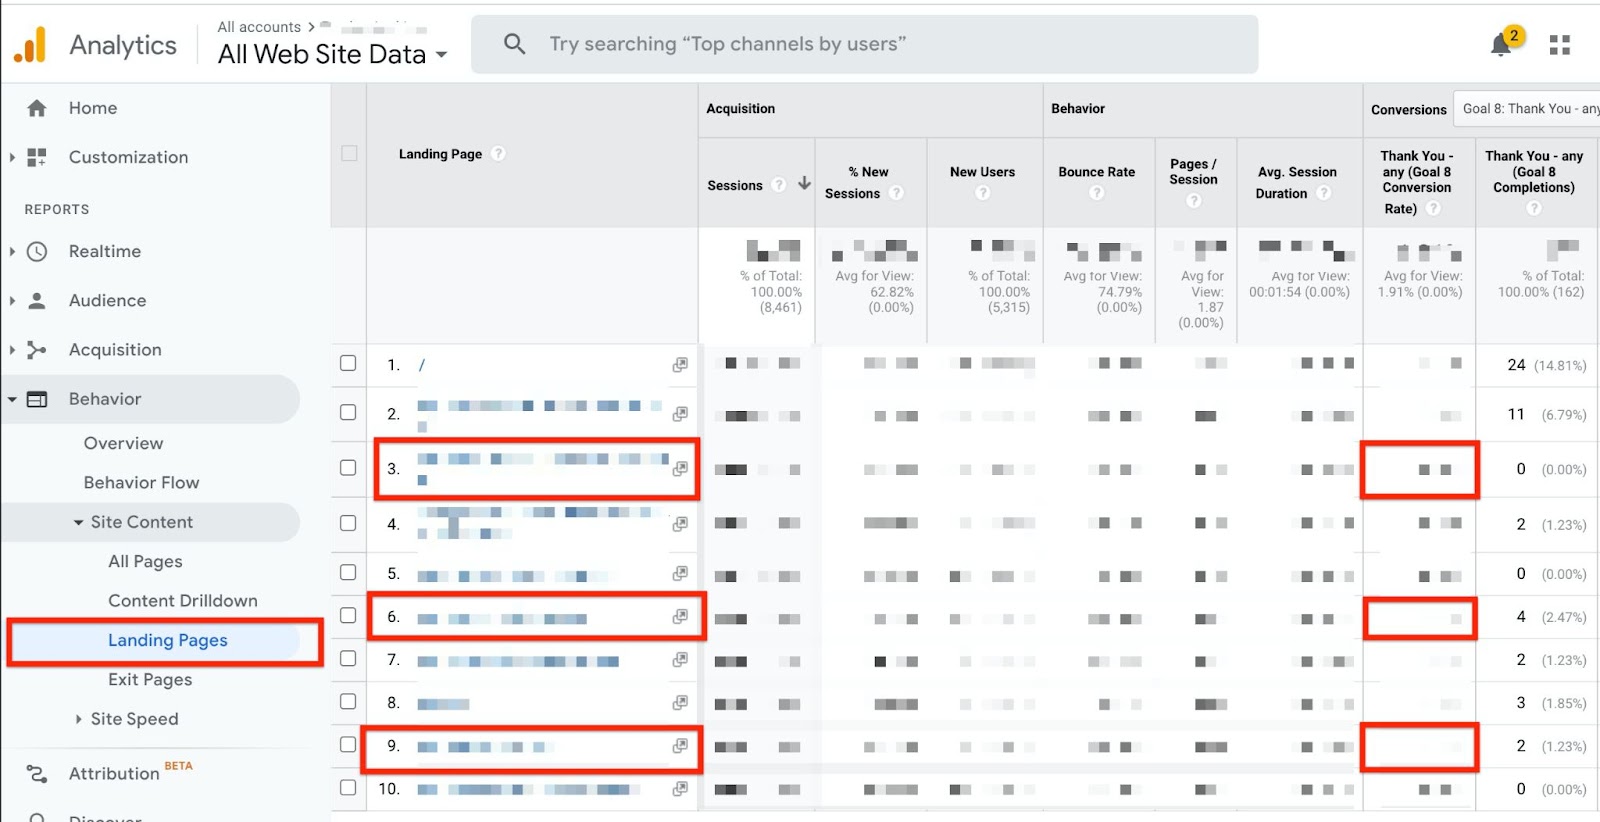The image size is (1600, 822).
Task: Click the All accounts breadcrumb link
Action: (x=259, y=27)
